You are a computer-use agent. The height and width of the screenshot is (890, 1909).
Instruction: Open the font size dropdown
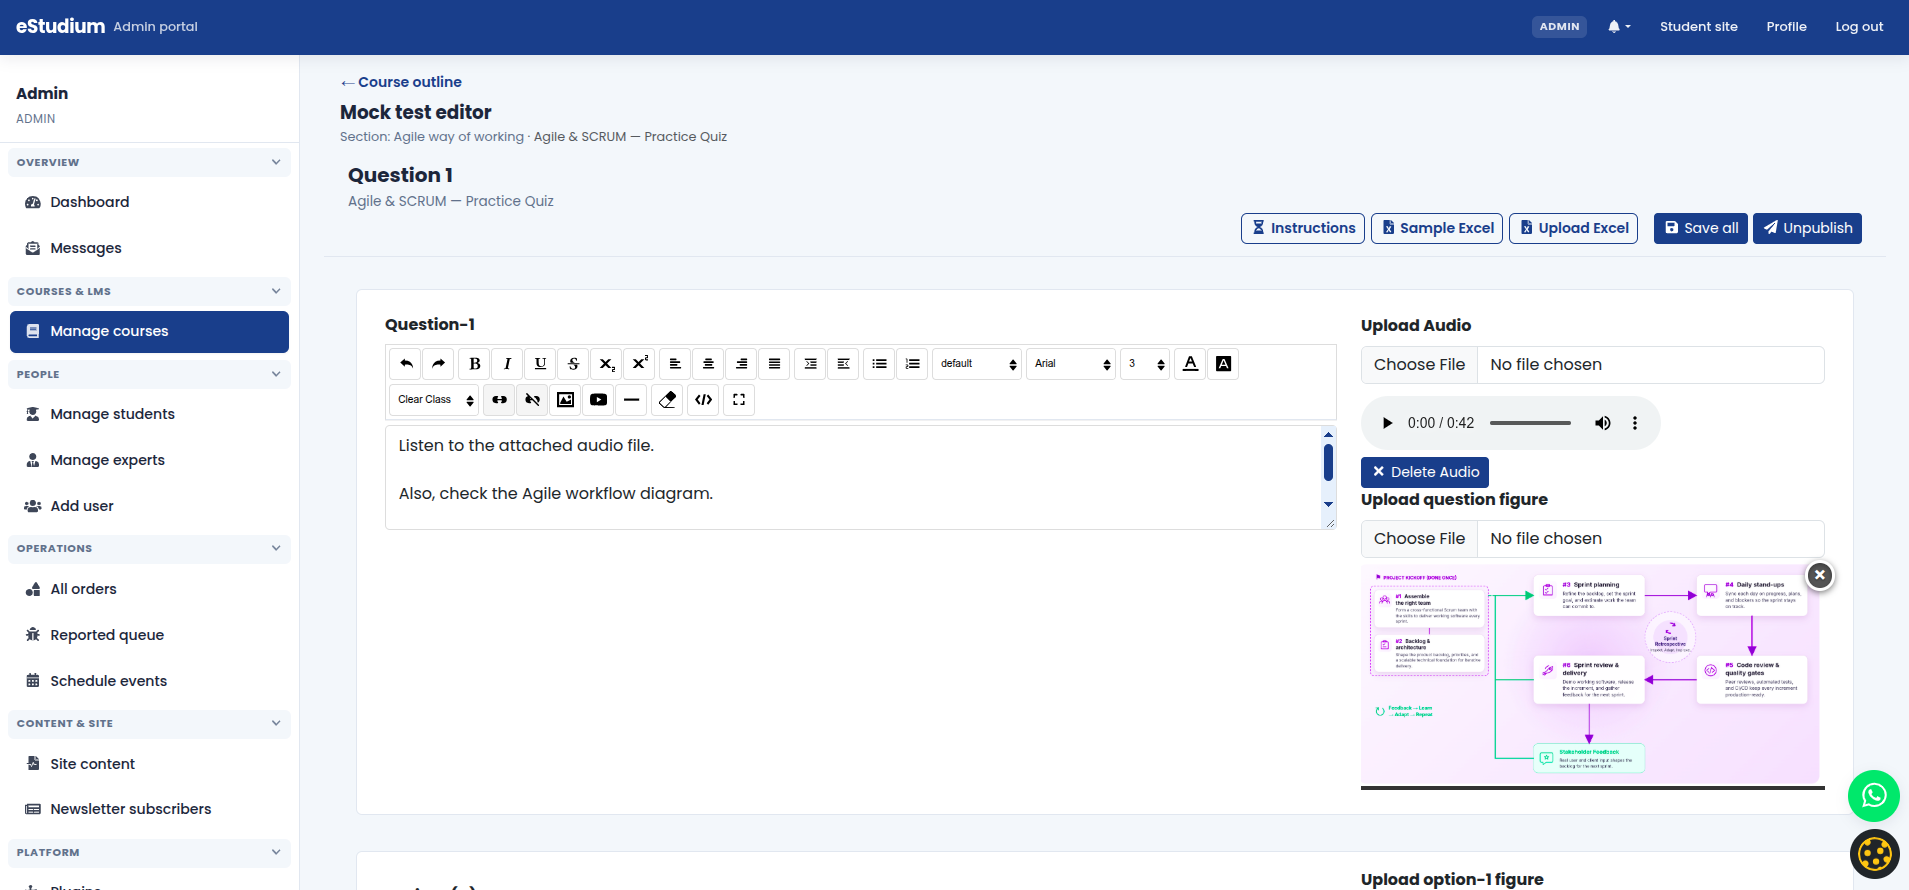coord(1145,364)
